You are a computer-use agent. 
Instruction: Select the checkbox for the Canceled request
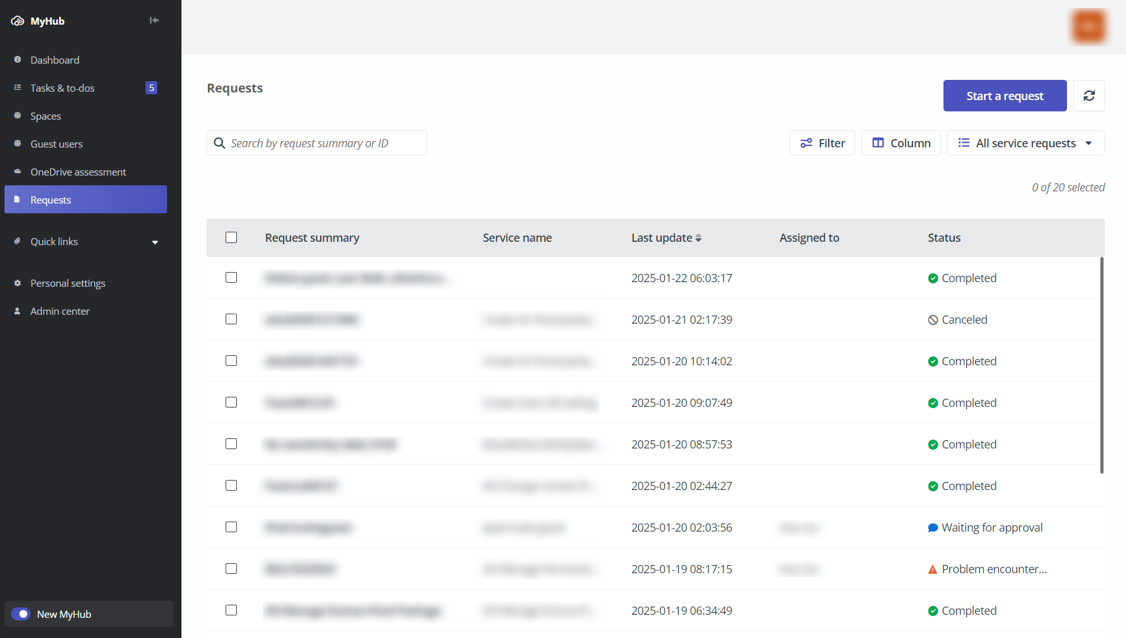231,319
